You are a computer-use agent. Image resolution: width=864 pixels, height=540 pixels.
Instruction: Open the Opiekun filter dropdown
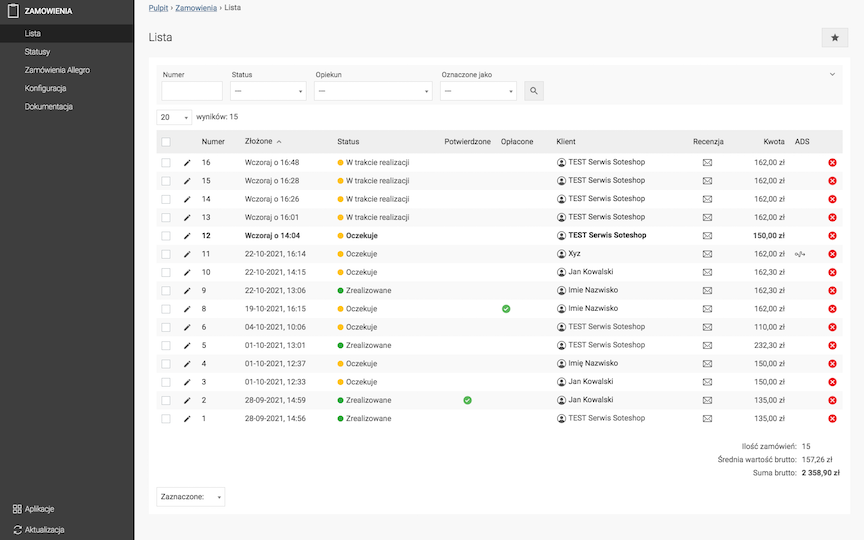point(373,91)
